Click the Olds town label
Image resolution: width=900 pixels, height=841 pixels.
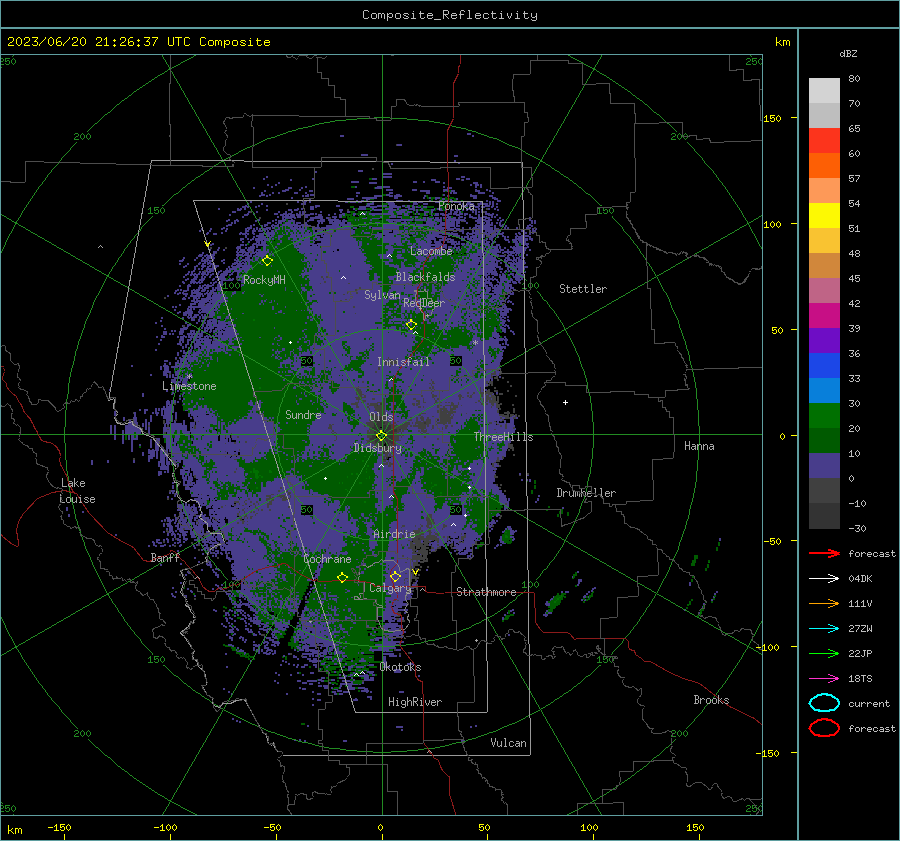381,416
